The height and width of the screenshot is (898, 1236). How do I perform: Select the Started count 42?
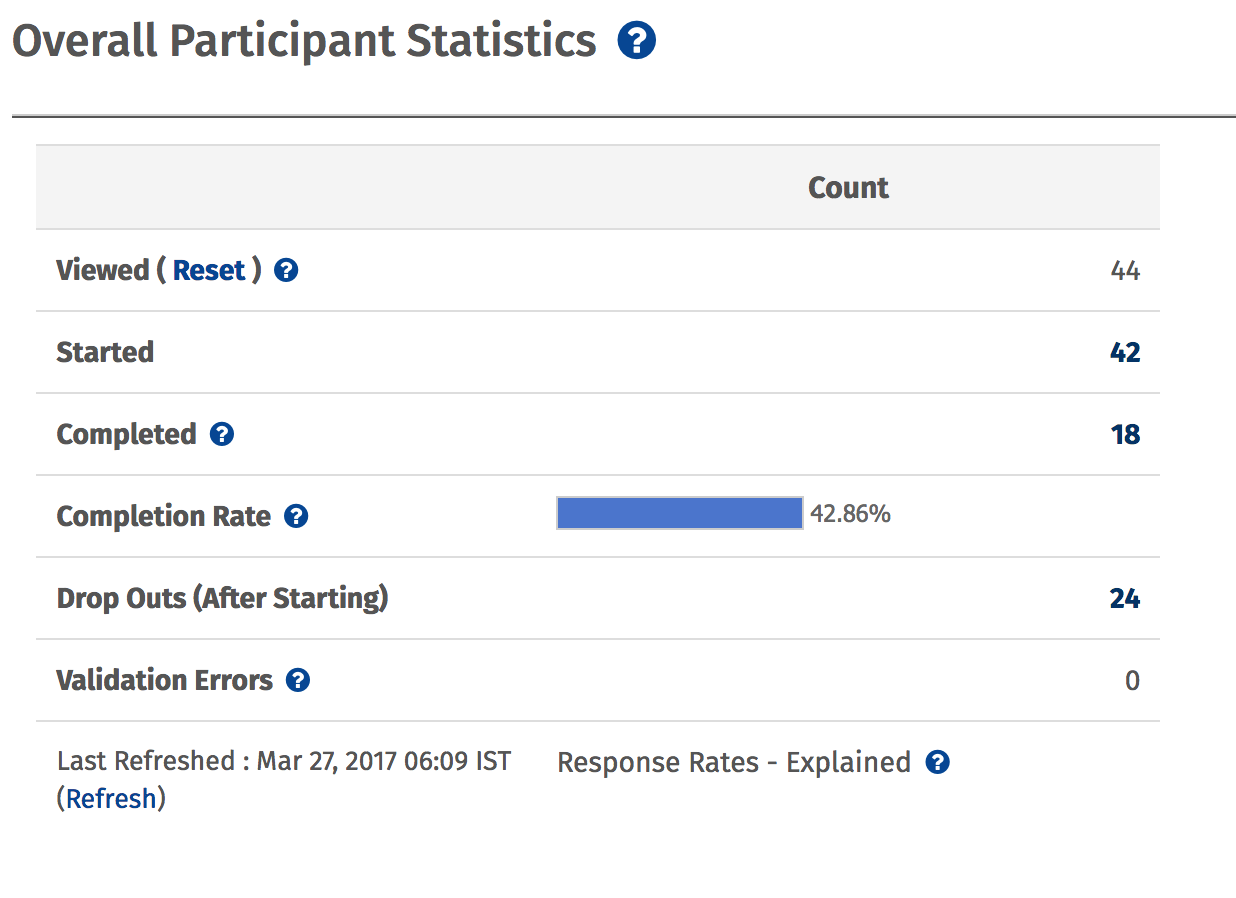[1125, 352]
